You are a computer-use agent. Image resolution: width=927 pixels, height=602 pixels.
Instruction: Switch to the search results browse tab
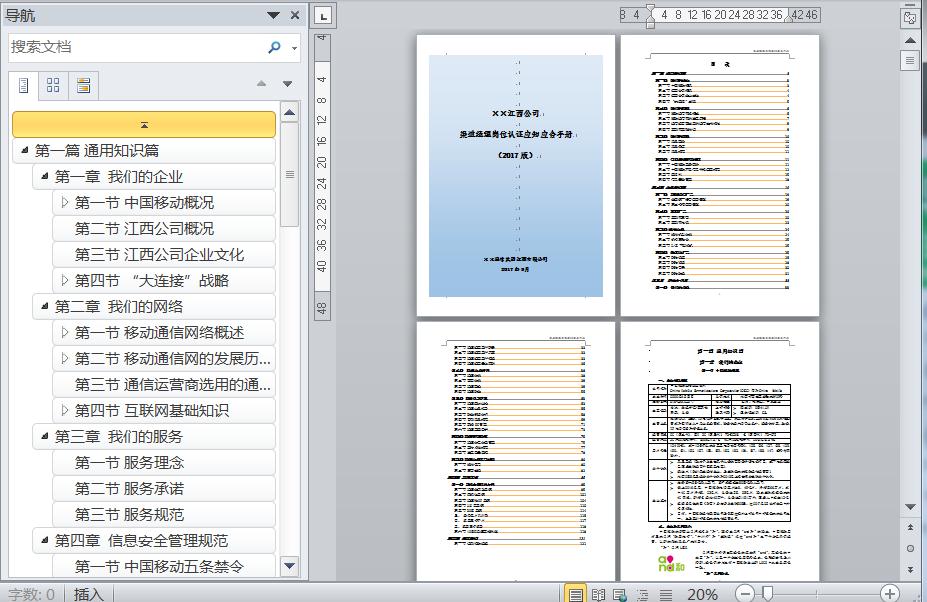coord(83,86)
